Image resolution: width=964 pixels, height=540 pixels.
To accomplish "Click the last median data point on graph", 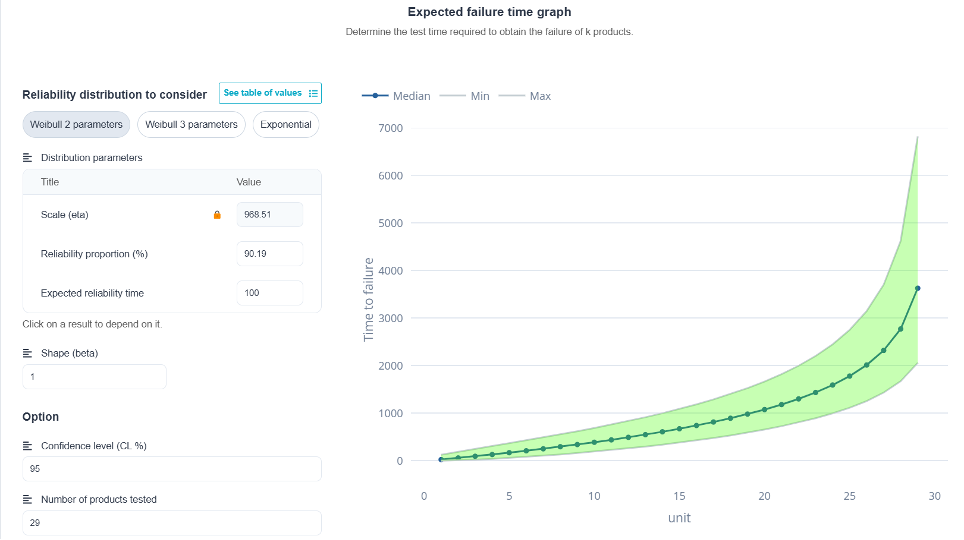I will [918, 288].
